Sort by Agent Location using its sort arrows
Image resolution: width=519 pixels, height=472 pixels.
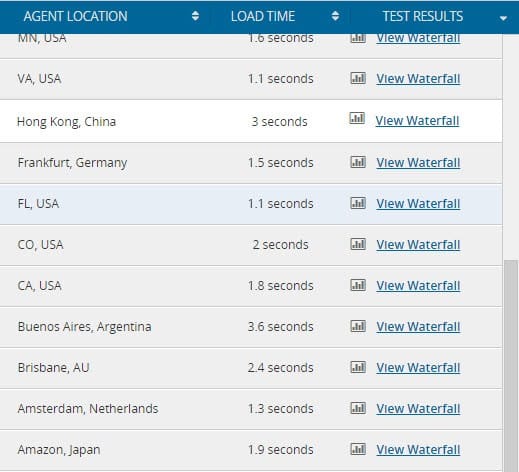click(x=195, y=16)
